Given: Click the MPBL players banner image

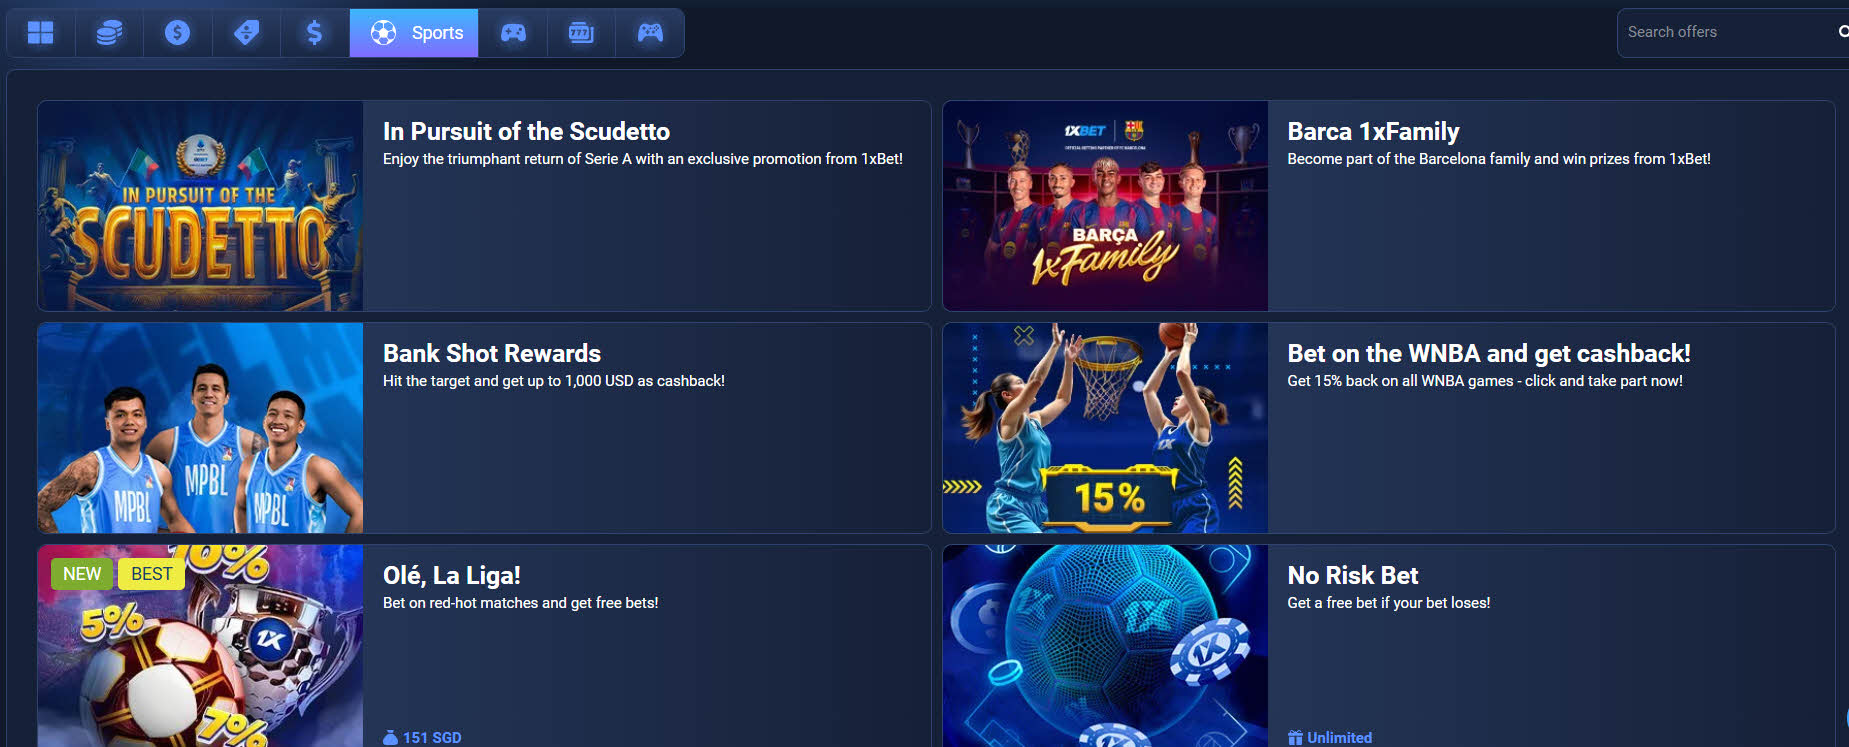Looking at the screenshot, I should [x=201, y=428].
